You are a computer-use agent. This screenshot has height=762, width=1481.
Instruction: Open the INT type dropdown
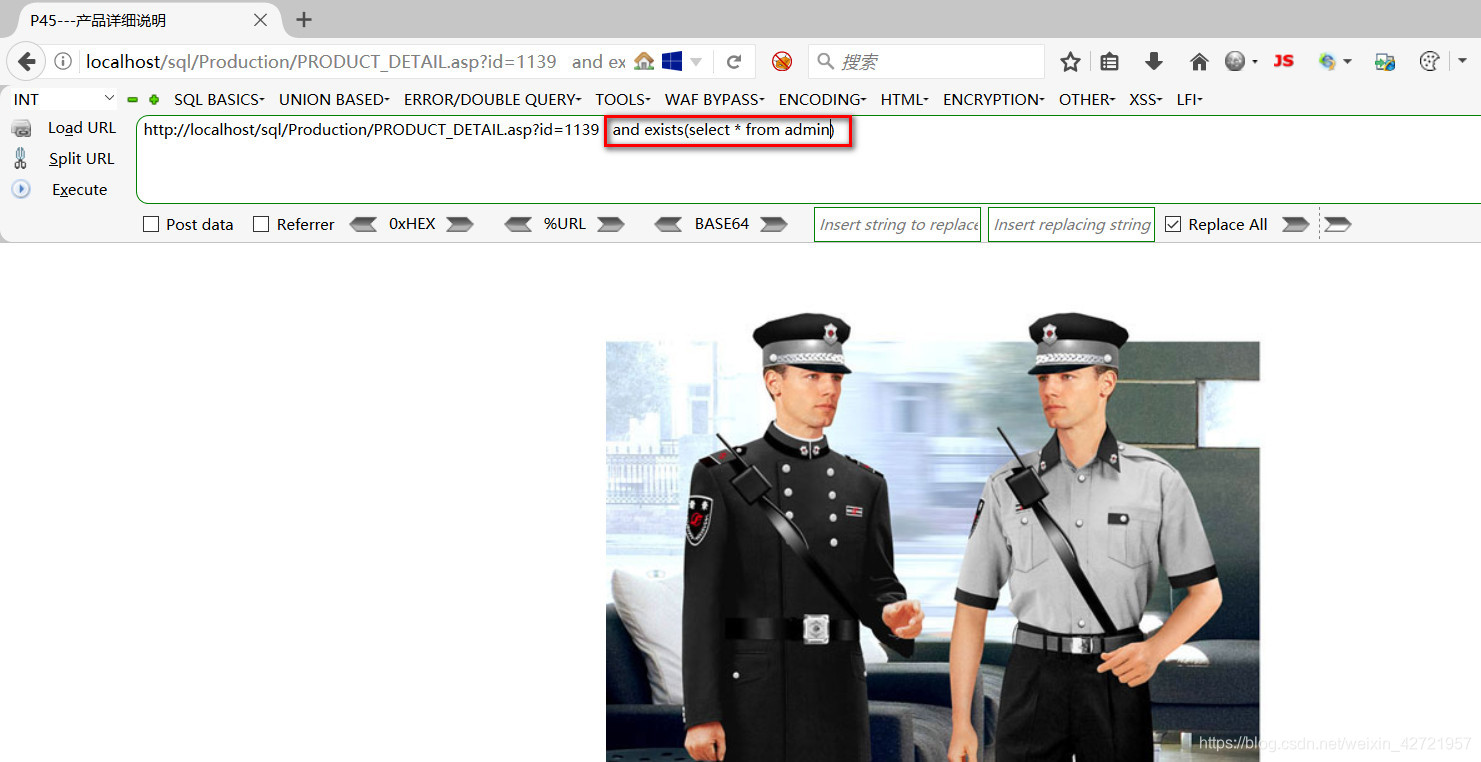tap(64, 99)
